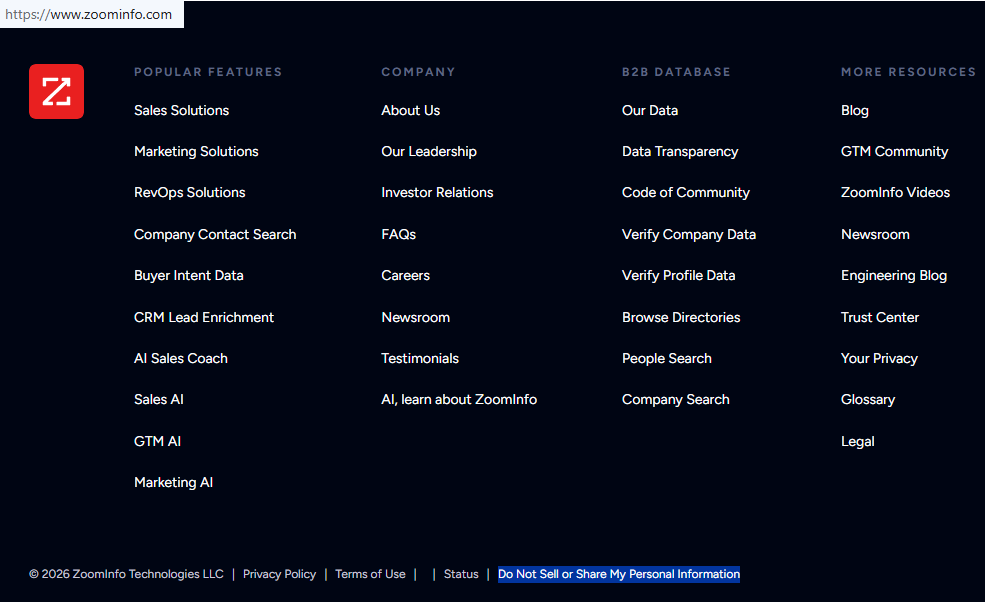Open AI Sales Coach link

(x=181, y=358)
